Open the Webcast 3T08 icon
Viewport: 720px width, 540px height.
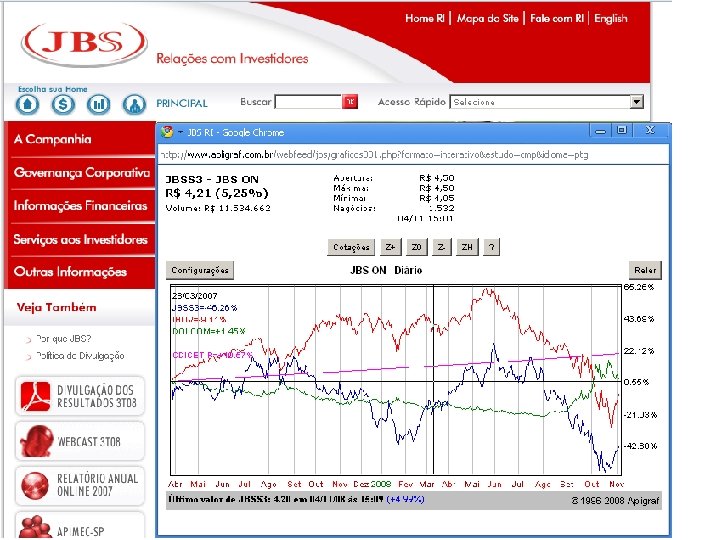coord(36,441)
